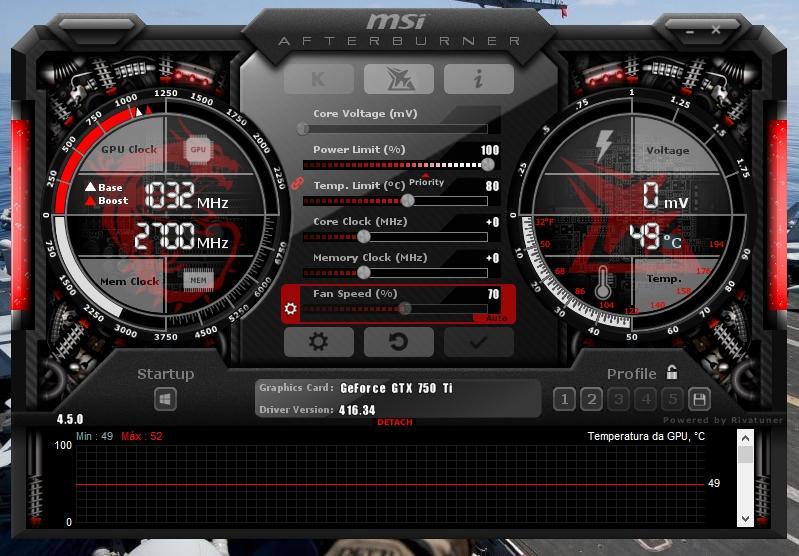Click the Core Clock slider handle

click(x=363, y=236)
